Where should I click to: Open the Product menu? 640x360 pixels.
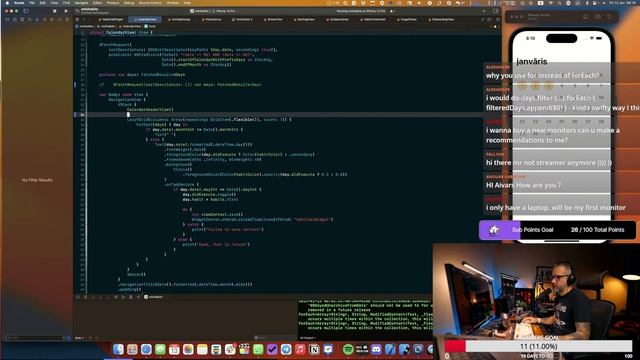[113, 3]
